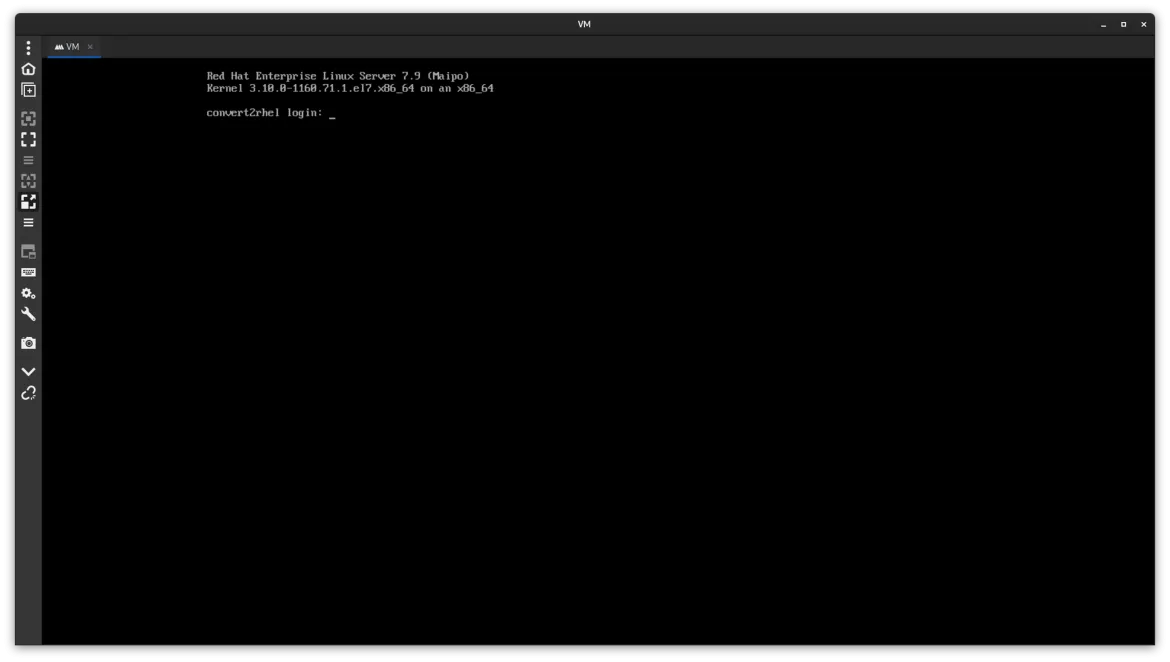Open the upper hamburger menu in the sidebar

[x=28, y=160]
